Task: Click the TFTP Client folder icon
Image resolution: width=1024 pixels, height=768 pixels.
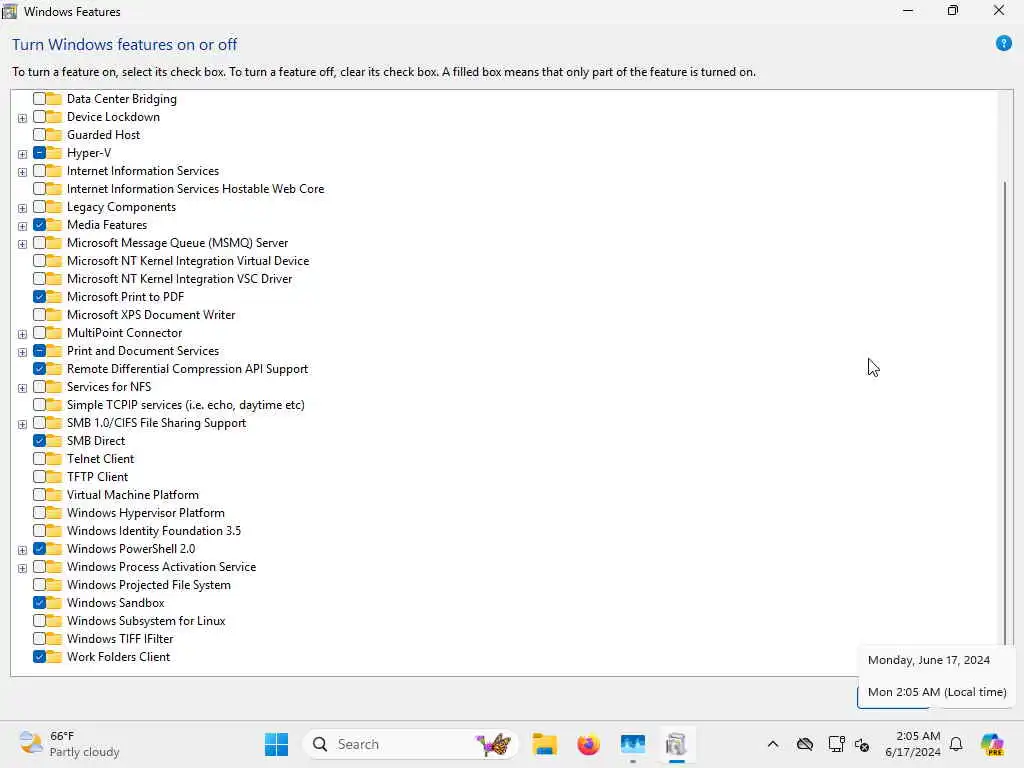Action: (54, 477)
